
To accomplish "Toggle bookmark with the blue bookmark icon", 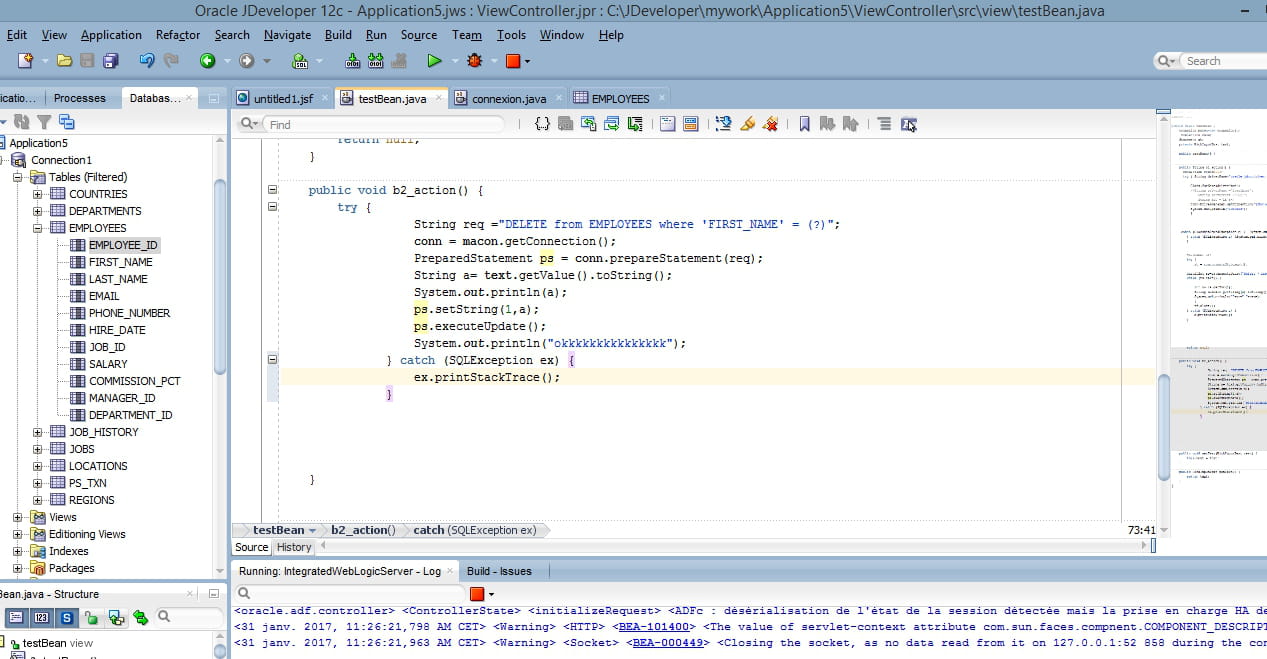I will (x=804, y=124).
